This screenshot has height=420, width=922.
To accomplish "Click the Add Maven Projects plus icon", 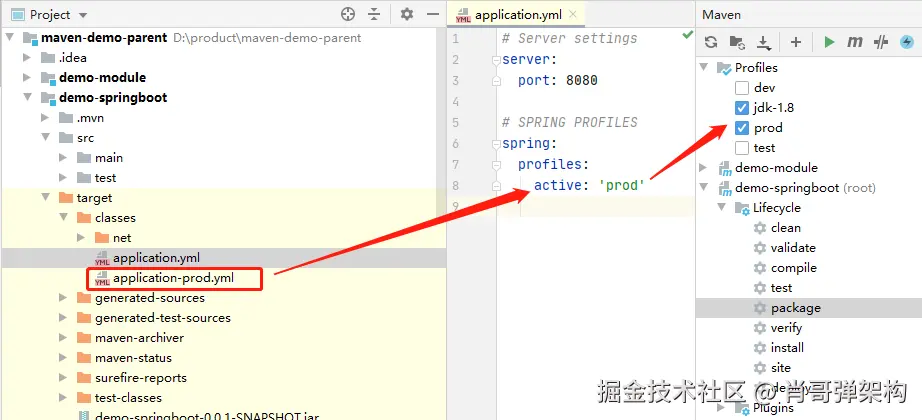I will click(796, 42).
